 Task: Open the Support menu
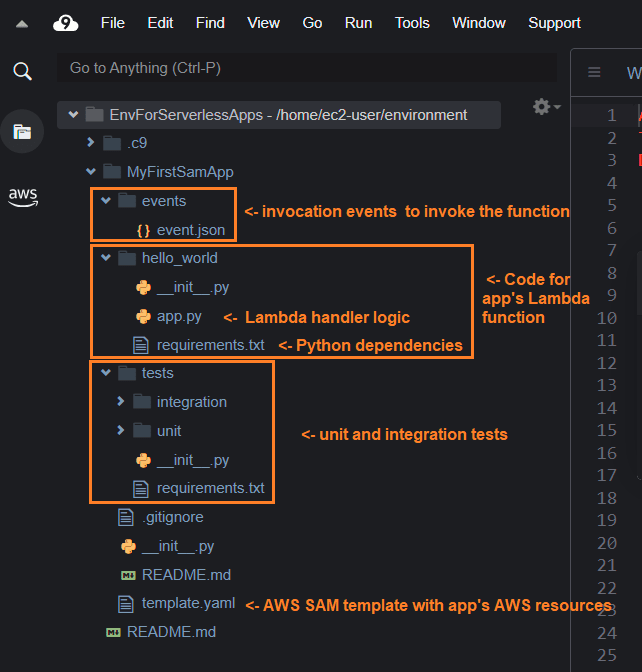click(554, 23)
